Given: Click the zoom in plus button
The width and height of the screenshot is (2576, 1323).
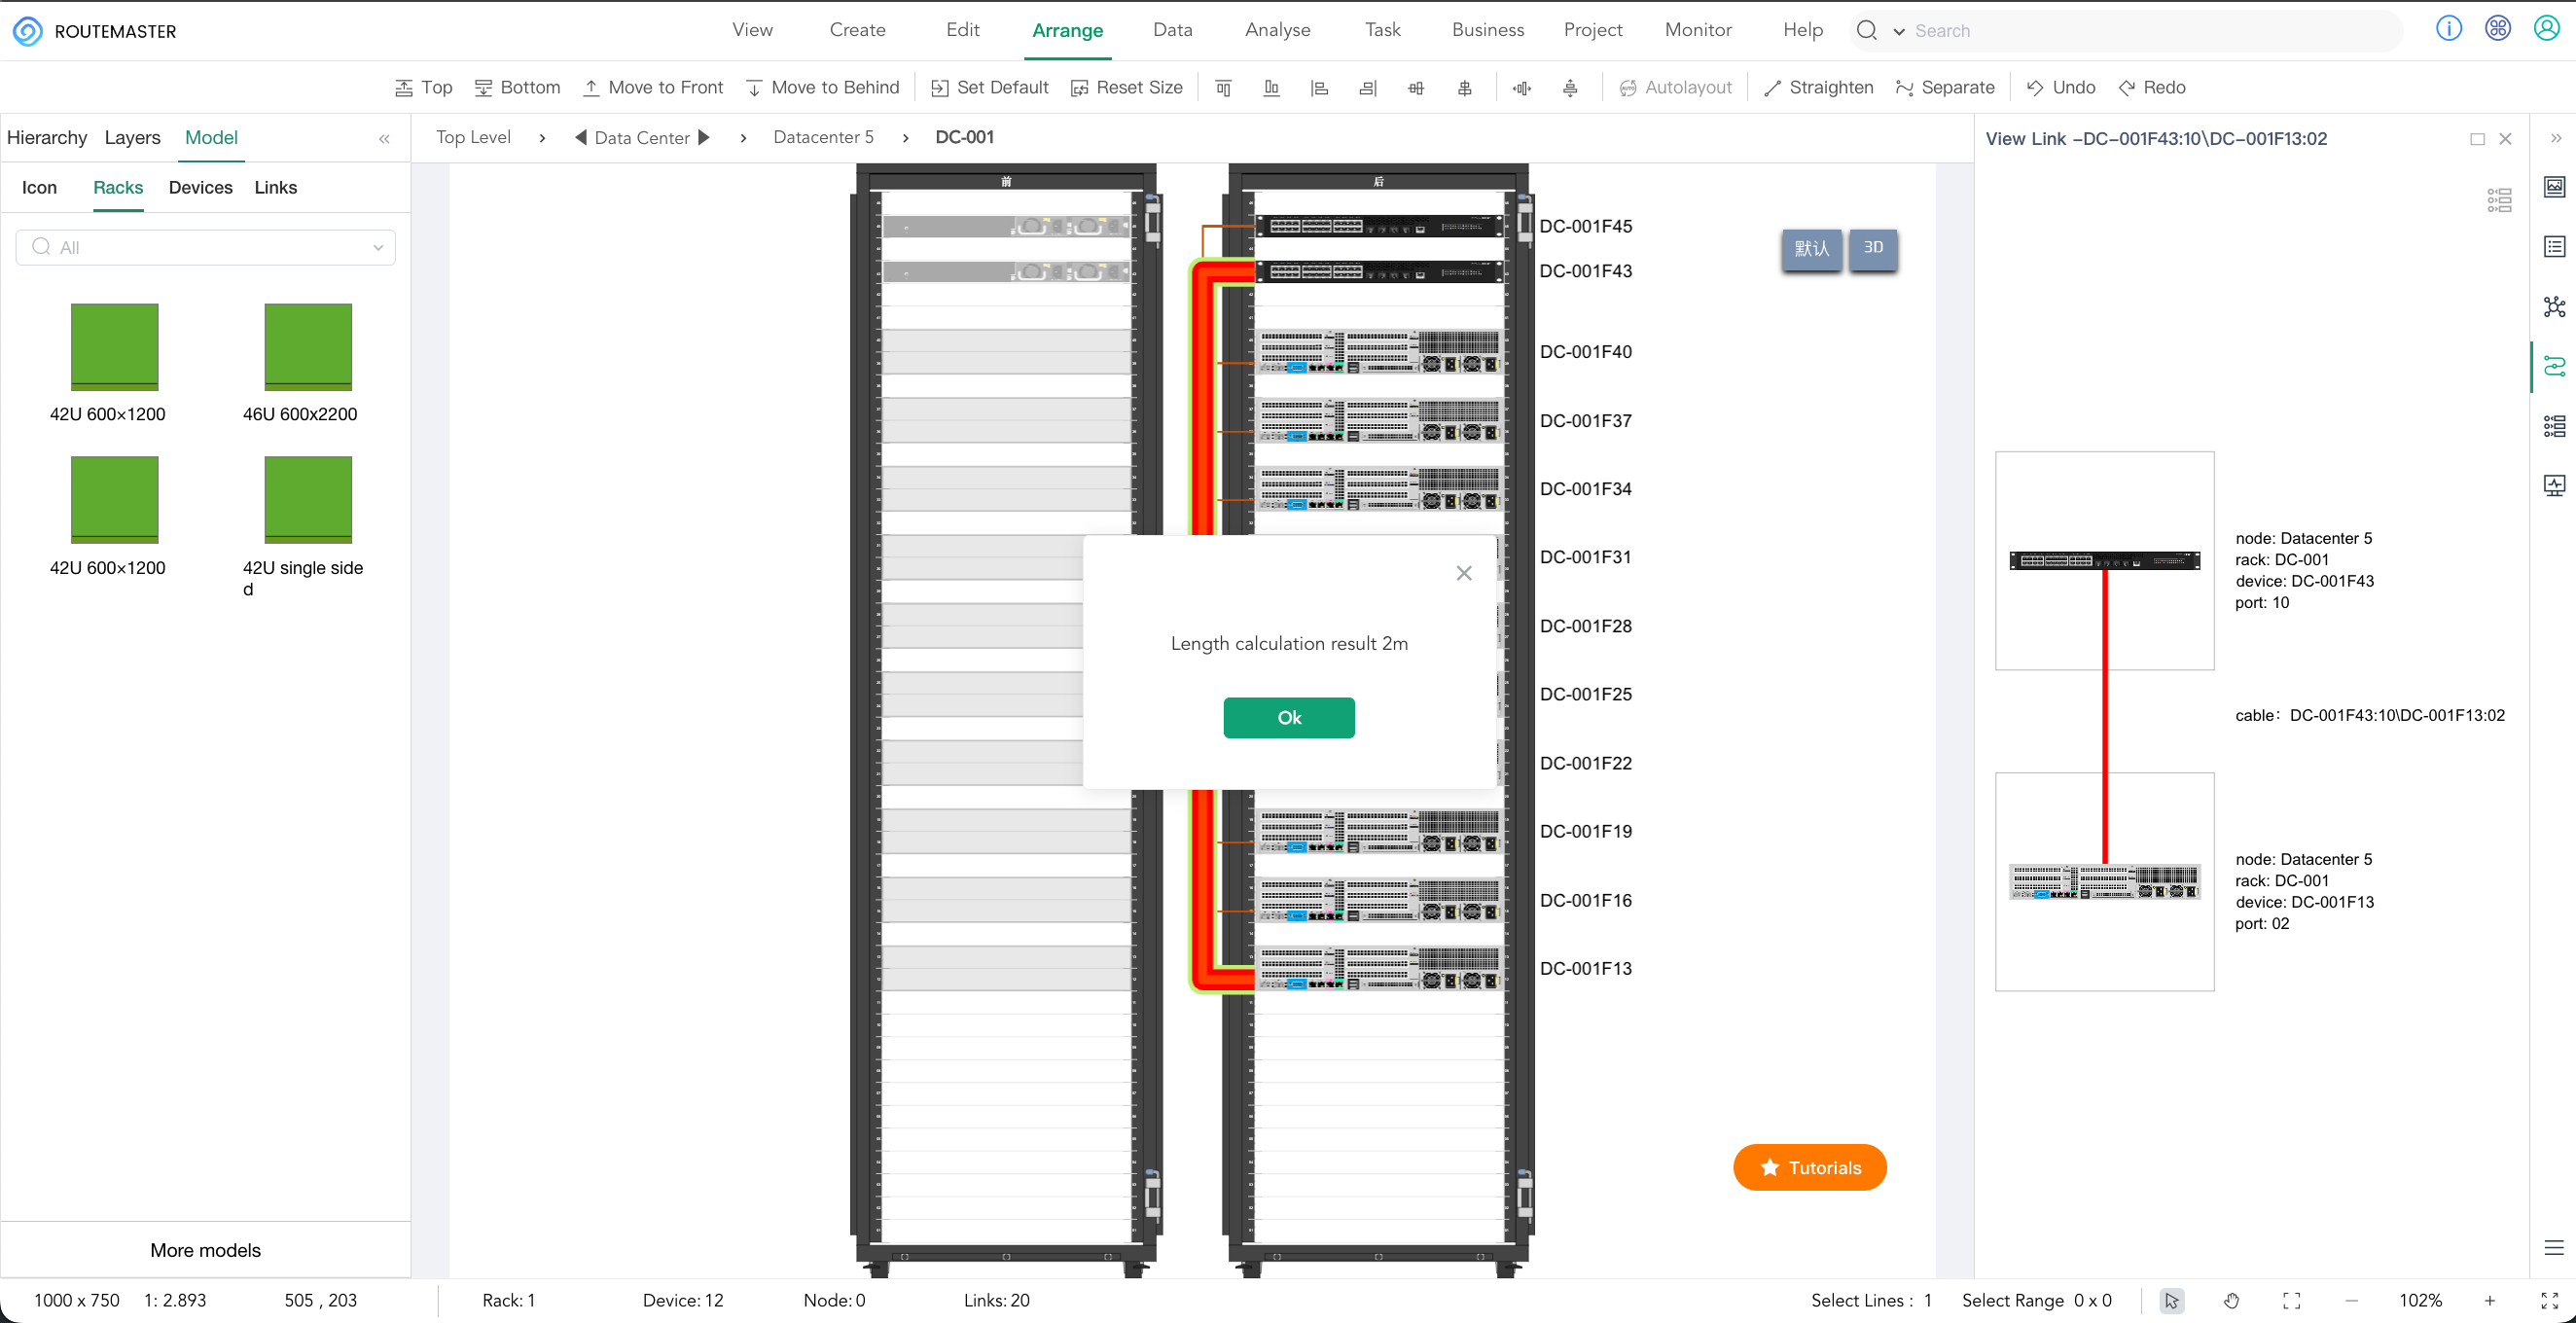Looking at the screenshot, I should point(2489,1300).
